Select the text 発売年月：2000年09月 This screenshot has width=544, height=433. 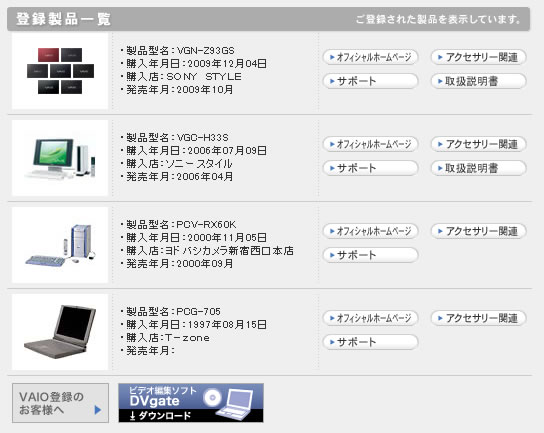point(179,264)
